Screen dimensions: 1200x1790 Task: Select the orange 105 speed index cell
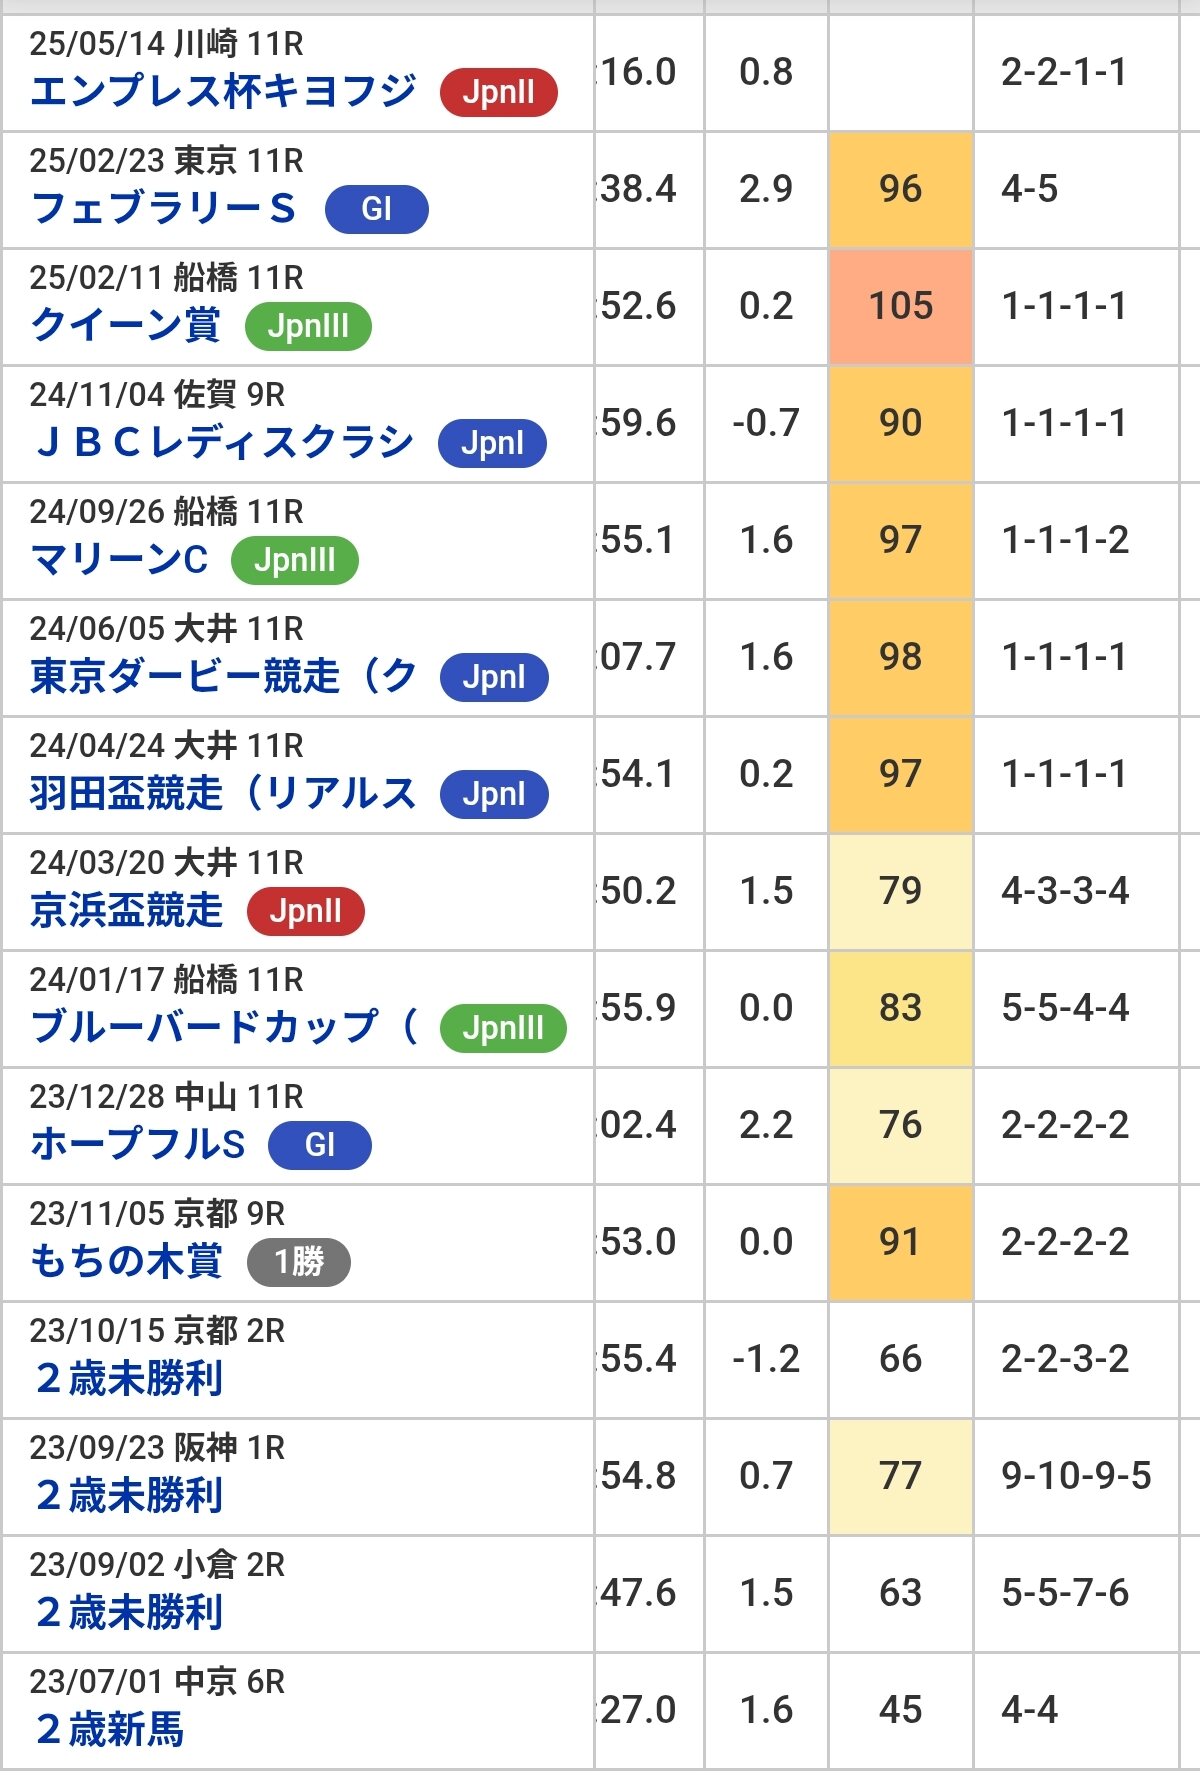[900, 306]
